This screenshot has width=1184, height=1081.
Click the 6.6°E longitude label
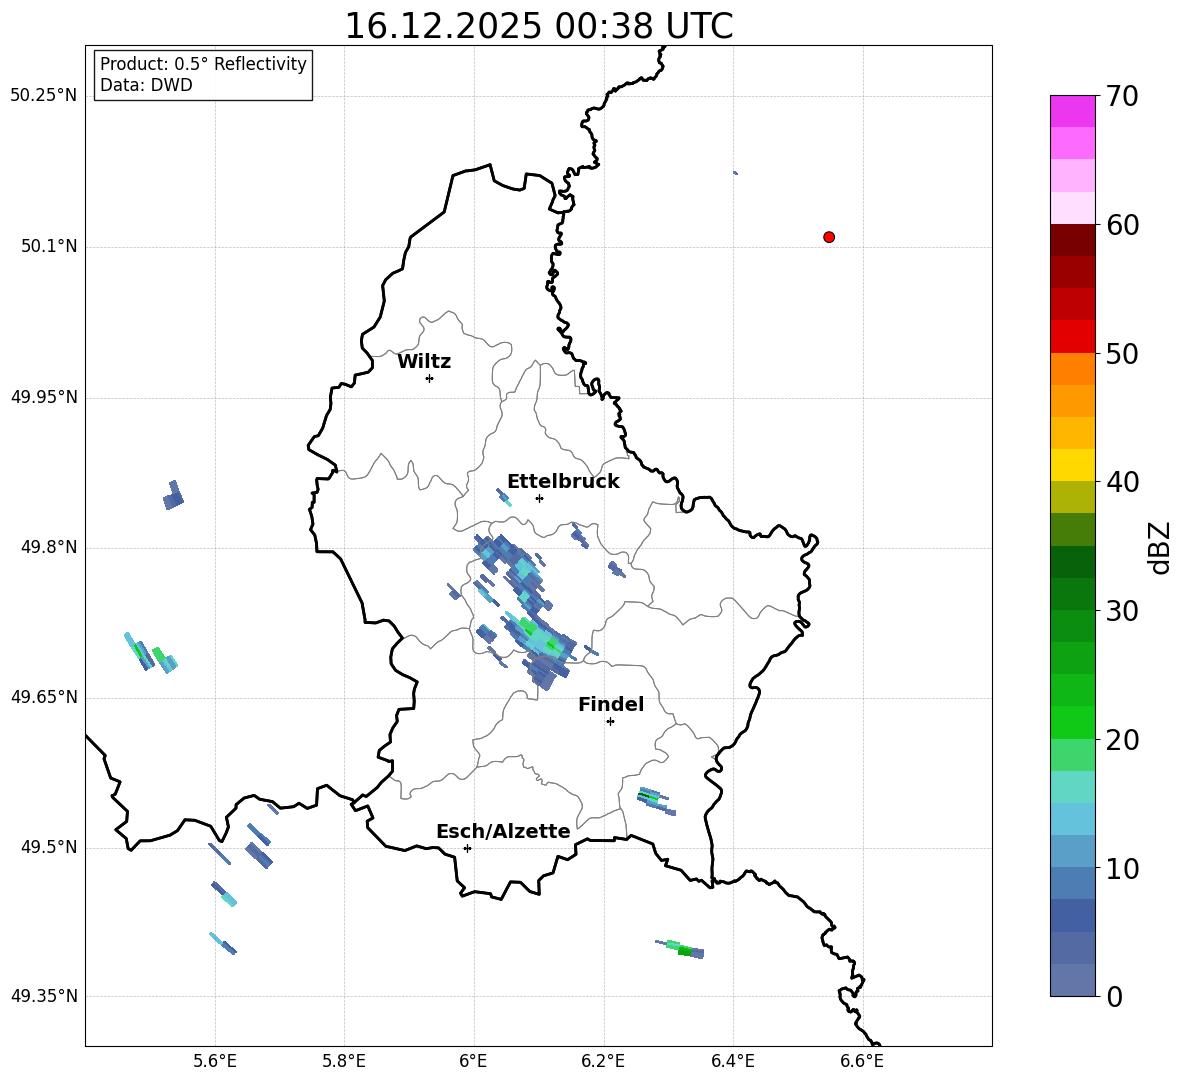pos(862,1061)
